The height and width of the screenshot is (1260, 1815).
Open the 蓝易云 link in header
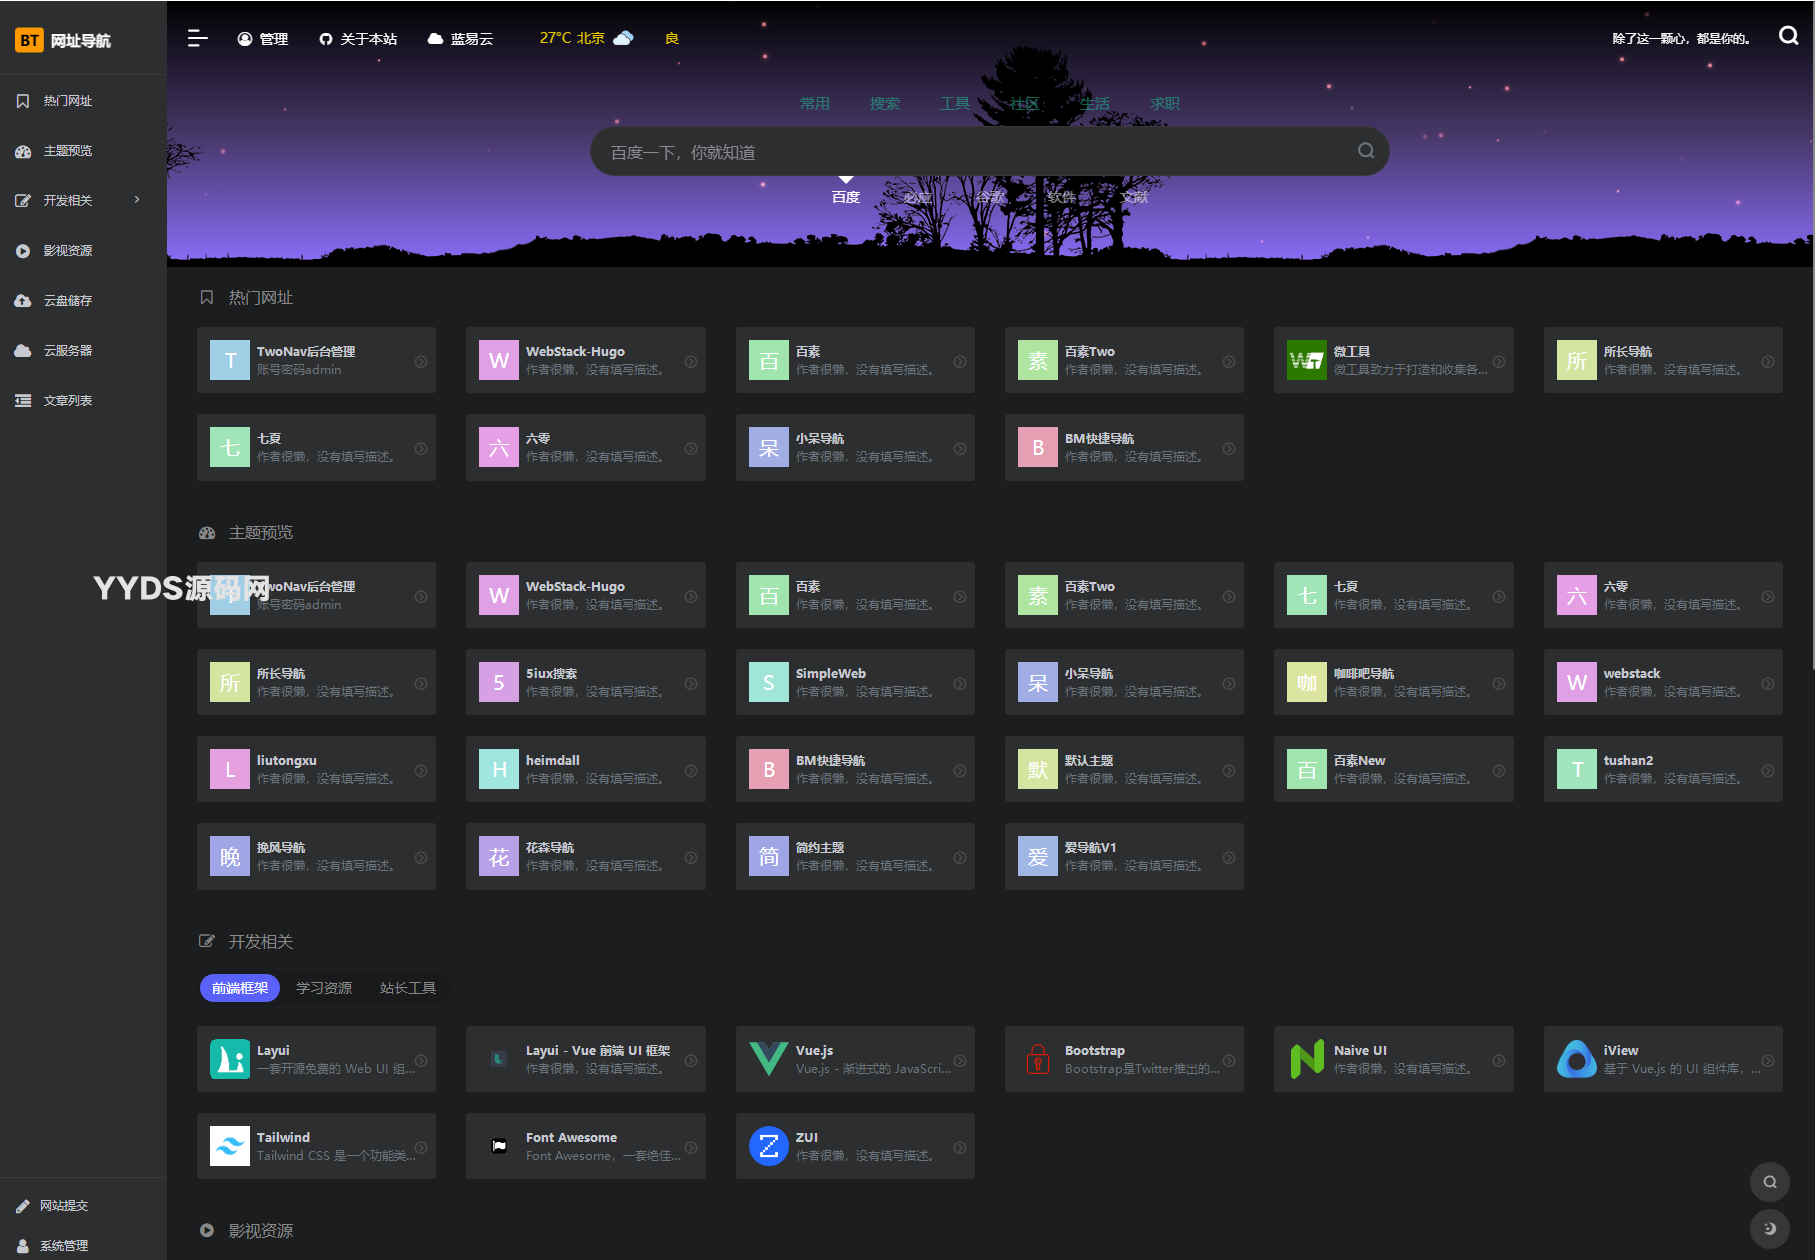(461, 39)
